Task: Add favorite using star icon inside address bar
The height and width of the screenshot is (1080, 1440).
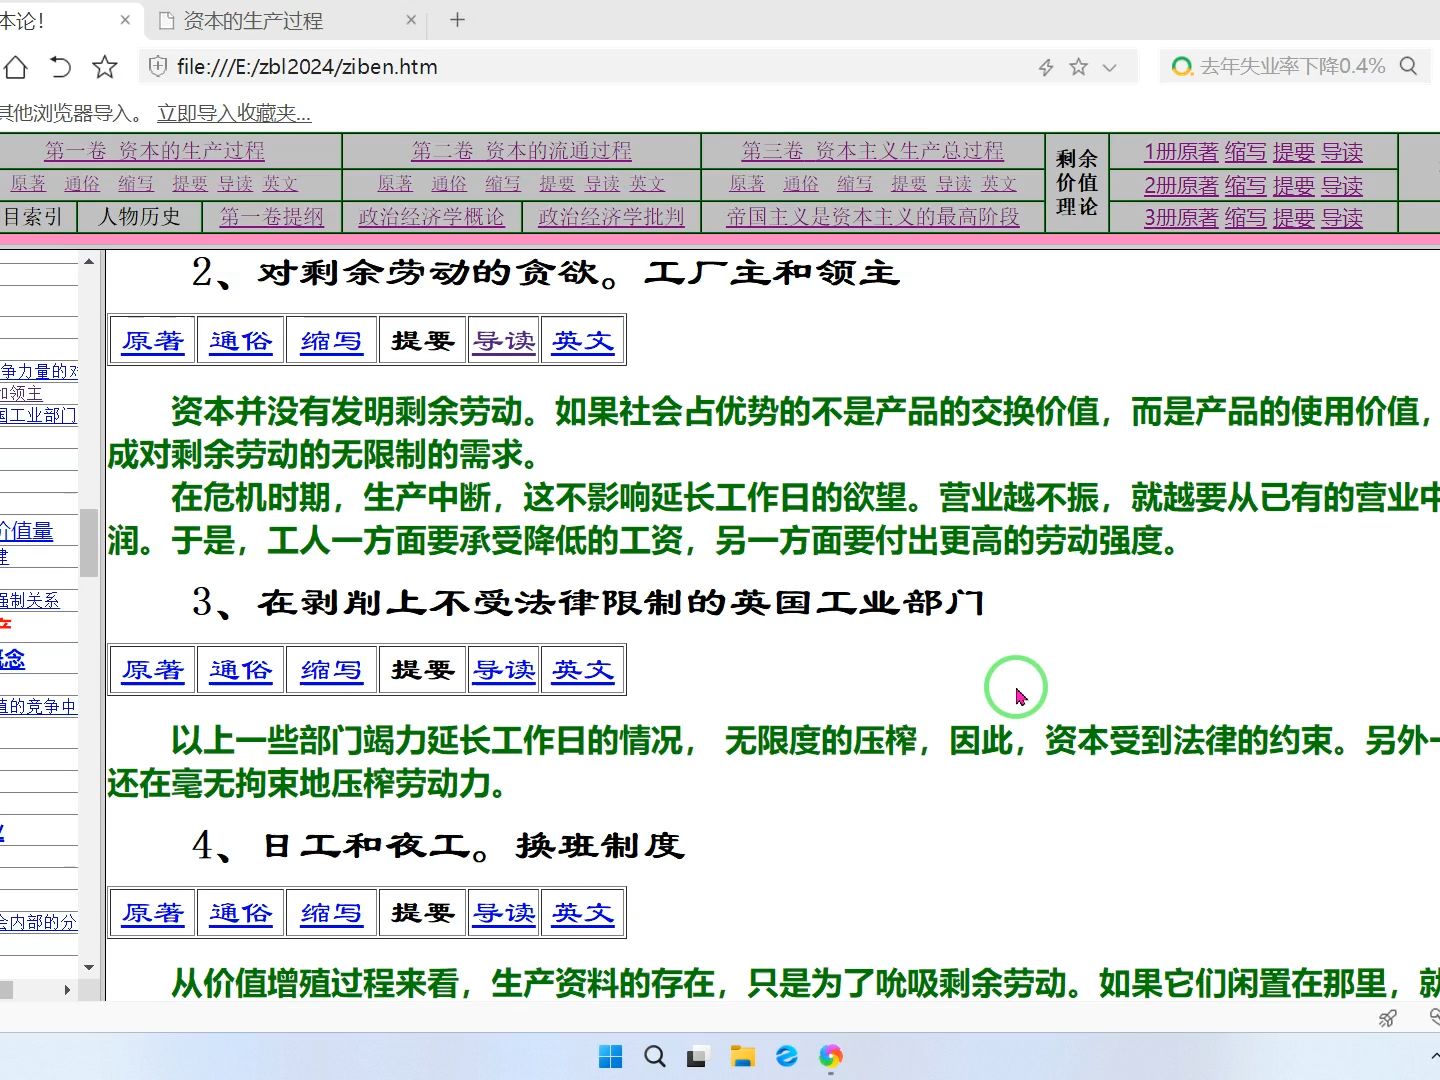Action: [1078, 67]
